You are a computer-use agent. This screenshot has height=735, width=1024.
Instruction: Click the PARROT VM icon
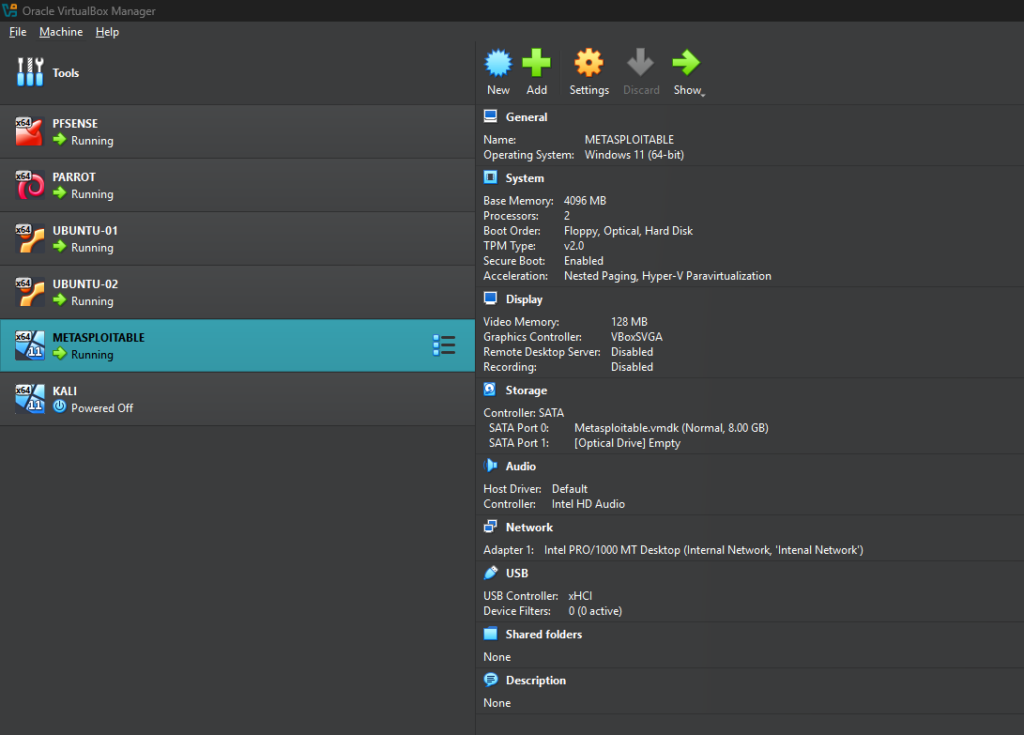[30, 185]
